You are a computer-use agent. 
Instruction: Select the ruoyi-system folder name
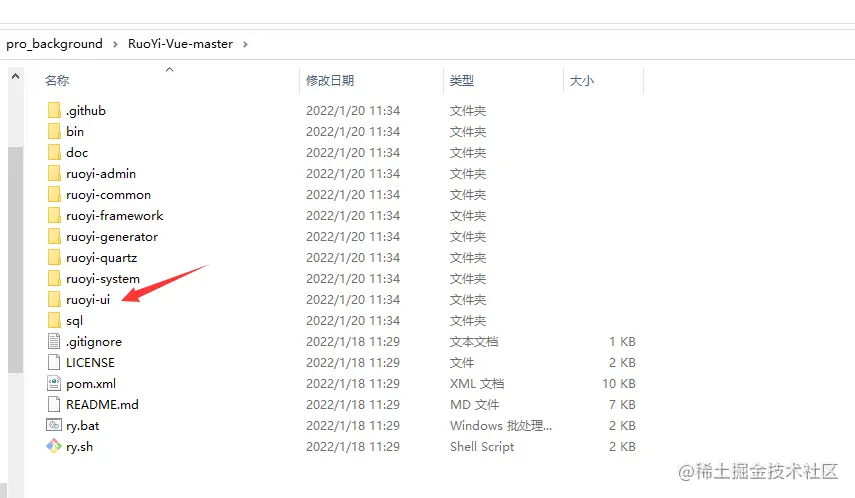tap(103, 278)
